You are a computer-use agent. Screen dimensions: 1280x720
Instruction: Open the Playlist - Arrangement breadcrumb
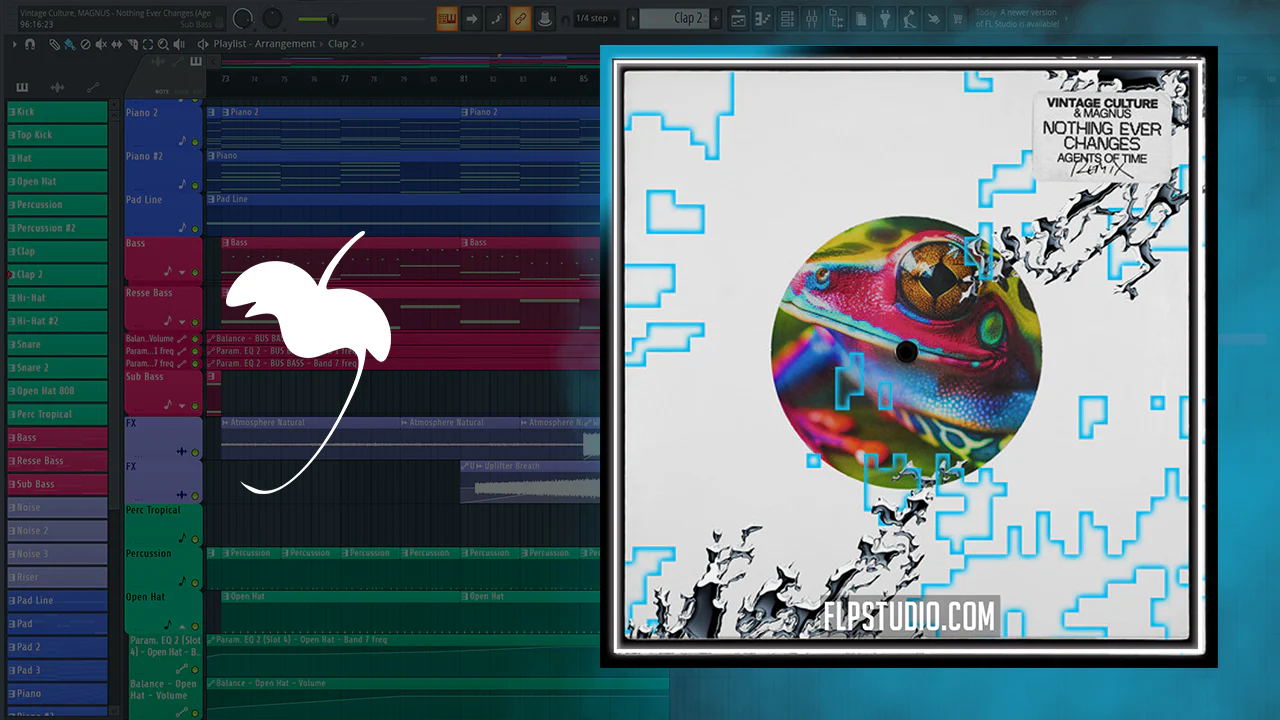[265, 44]
